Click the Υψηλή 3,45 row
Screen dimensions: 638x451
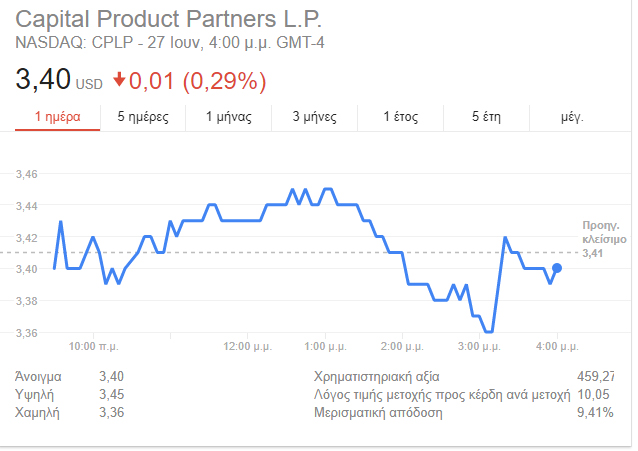click(x=70, y=394)
